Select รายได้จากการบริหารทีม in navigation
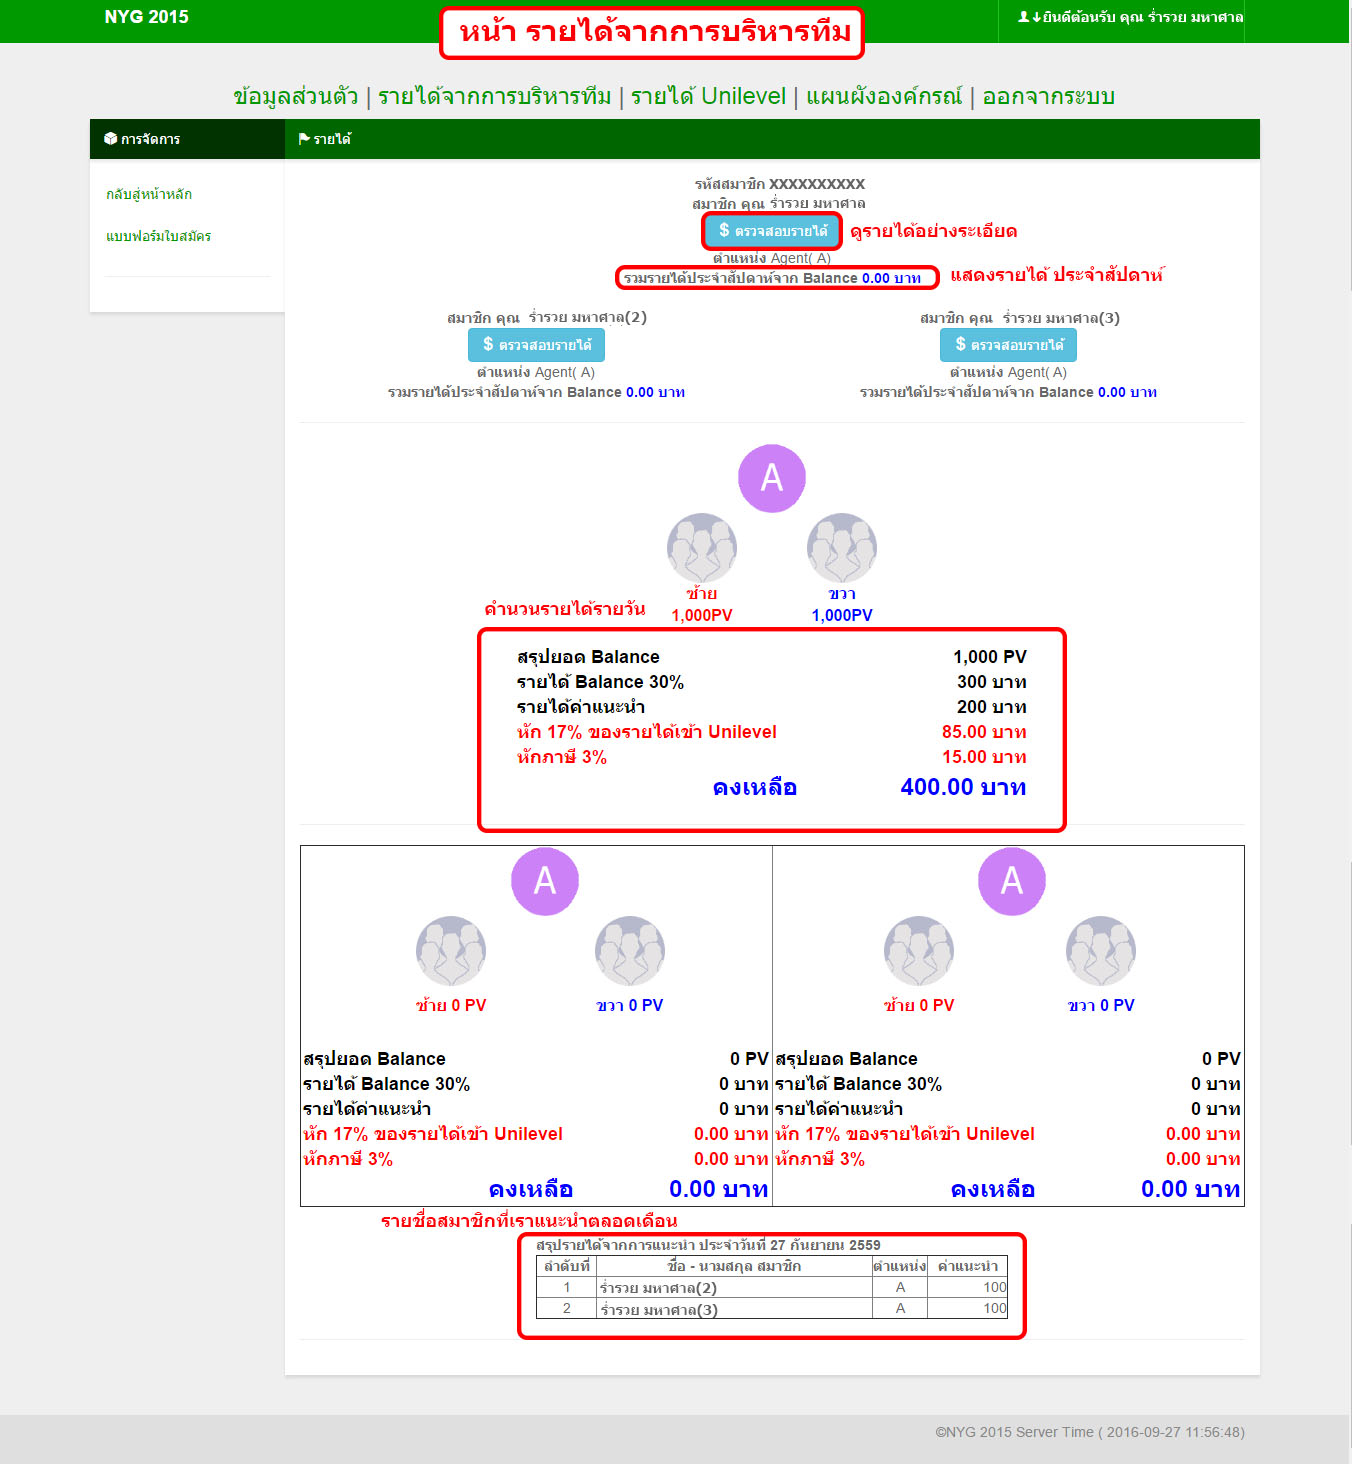Viewport: 1352px width, 1464px height. (x=494, y=97)
